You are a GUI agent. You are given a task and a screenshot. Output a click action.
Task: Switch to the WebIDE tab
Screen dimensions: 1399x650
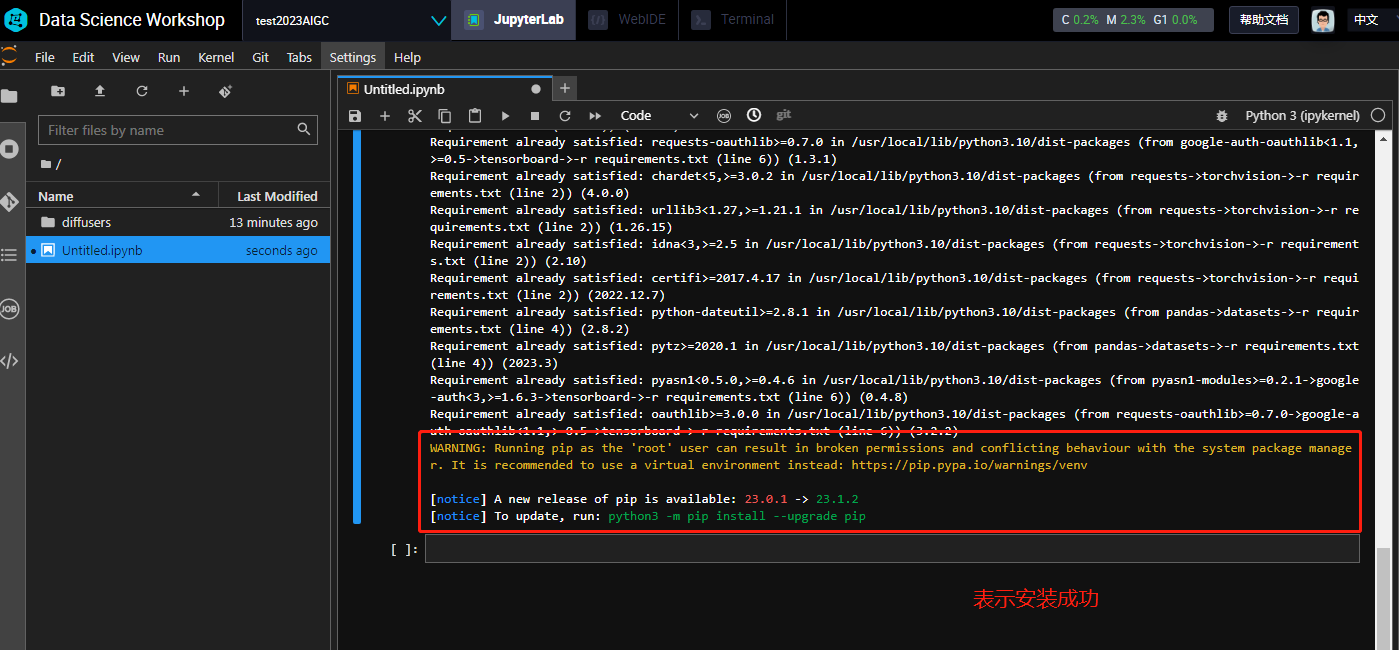coord(627,19)
